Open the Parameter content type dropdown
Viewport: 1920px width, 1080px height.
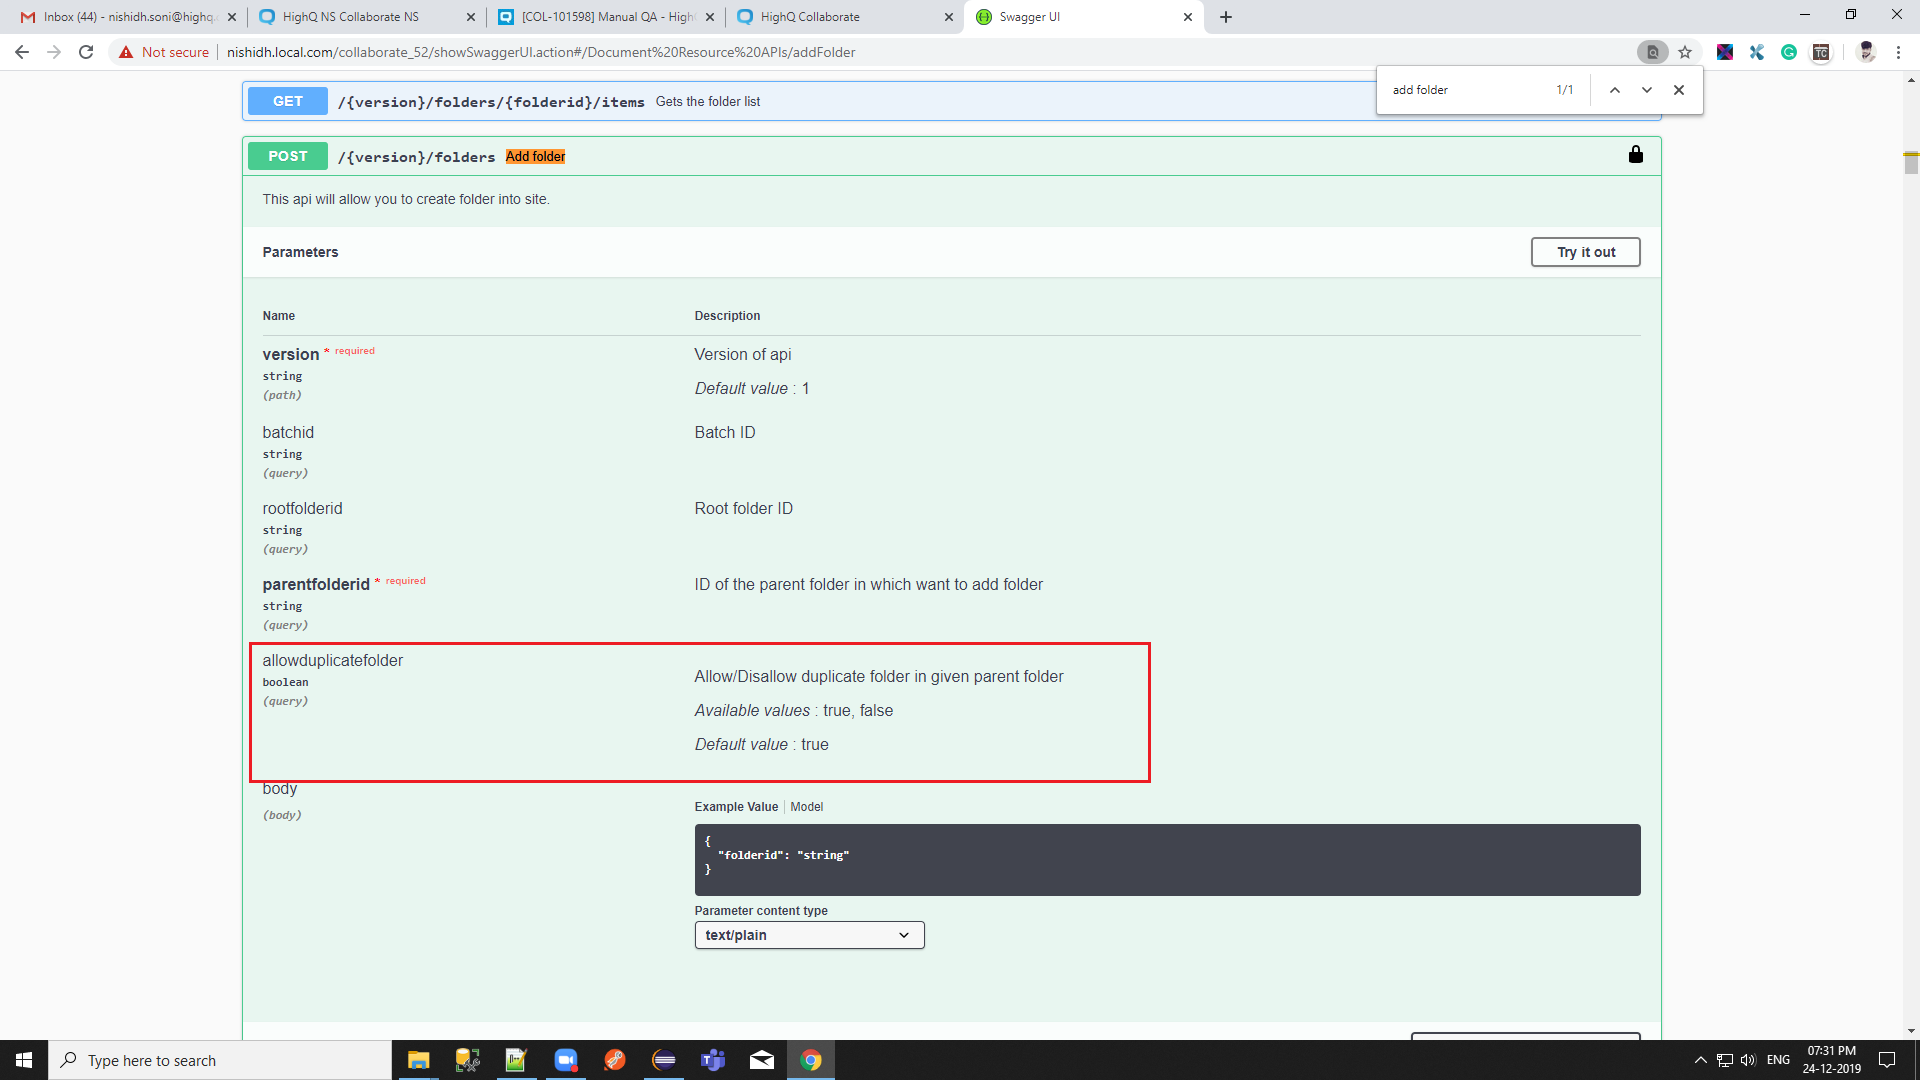pyautogui.click(x=809, y=935)
